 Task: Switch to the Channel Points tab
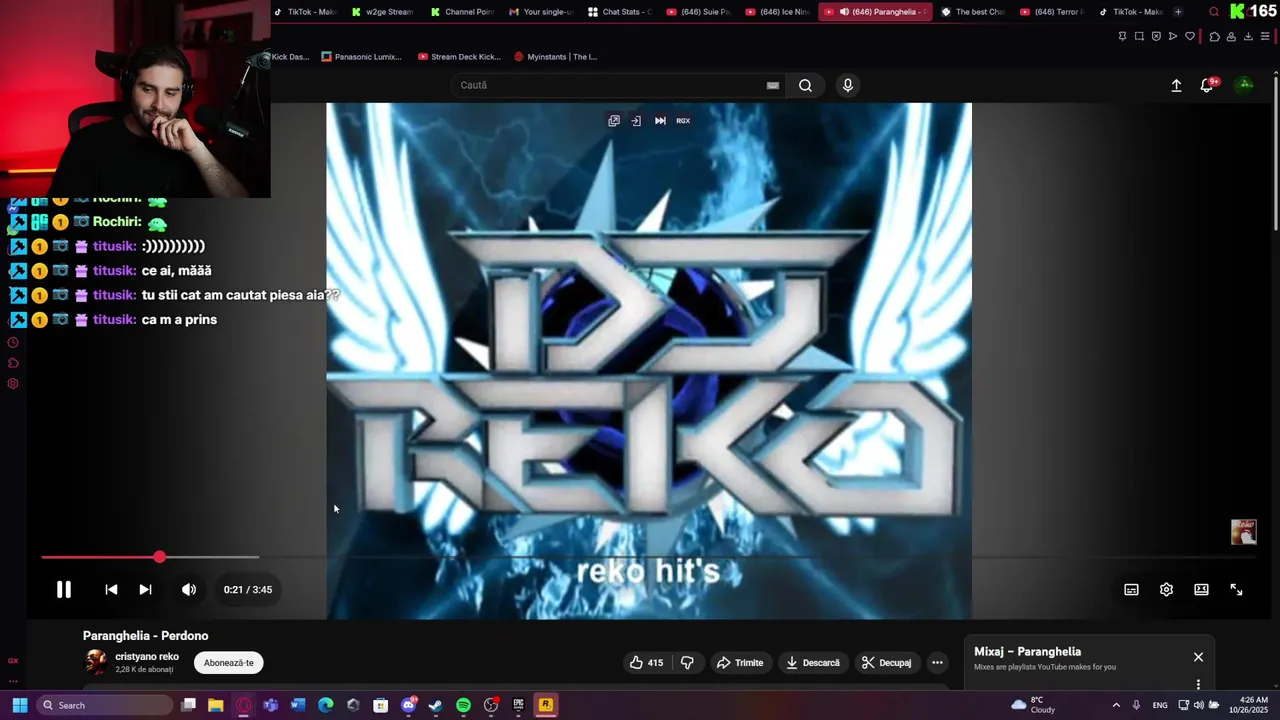click(462, 12)
